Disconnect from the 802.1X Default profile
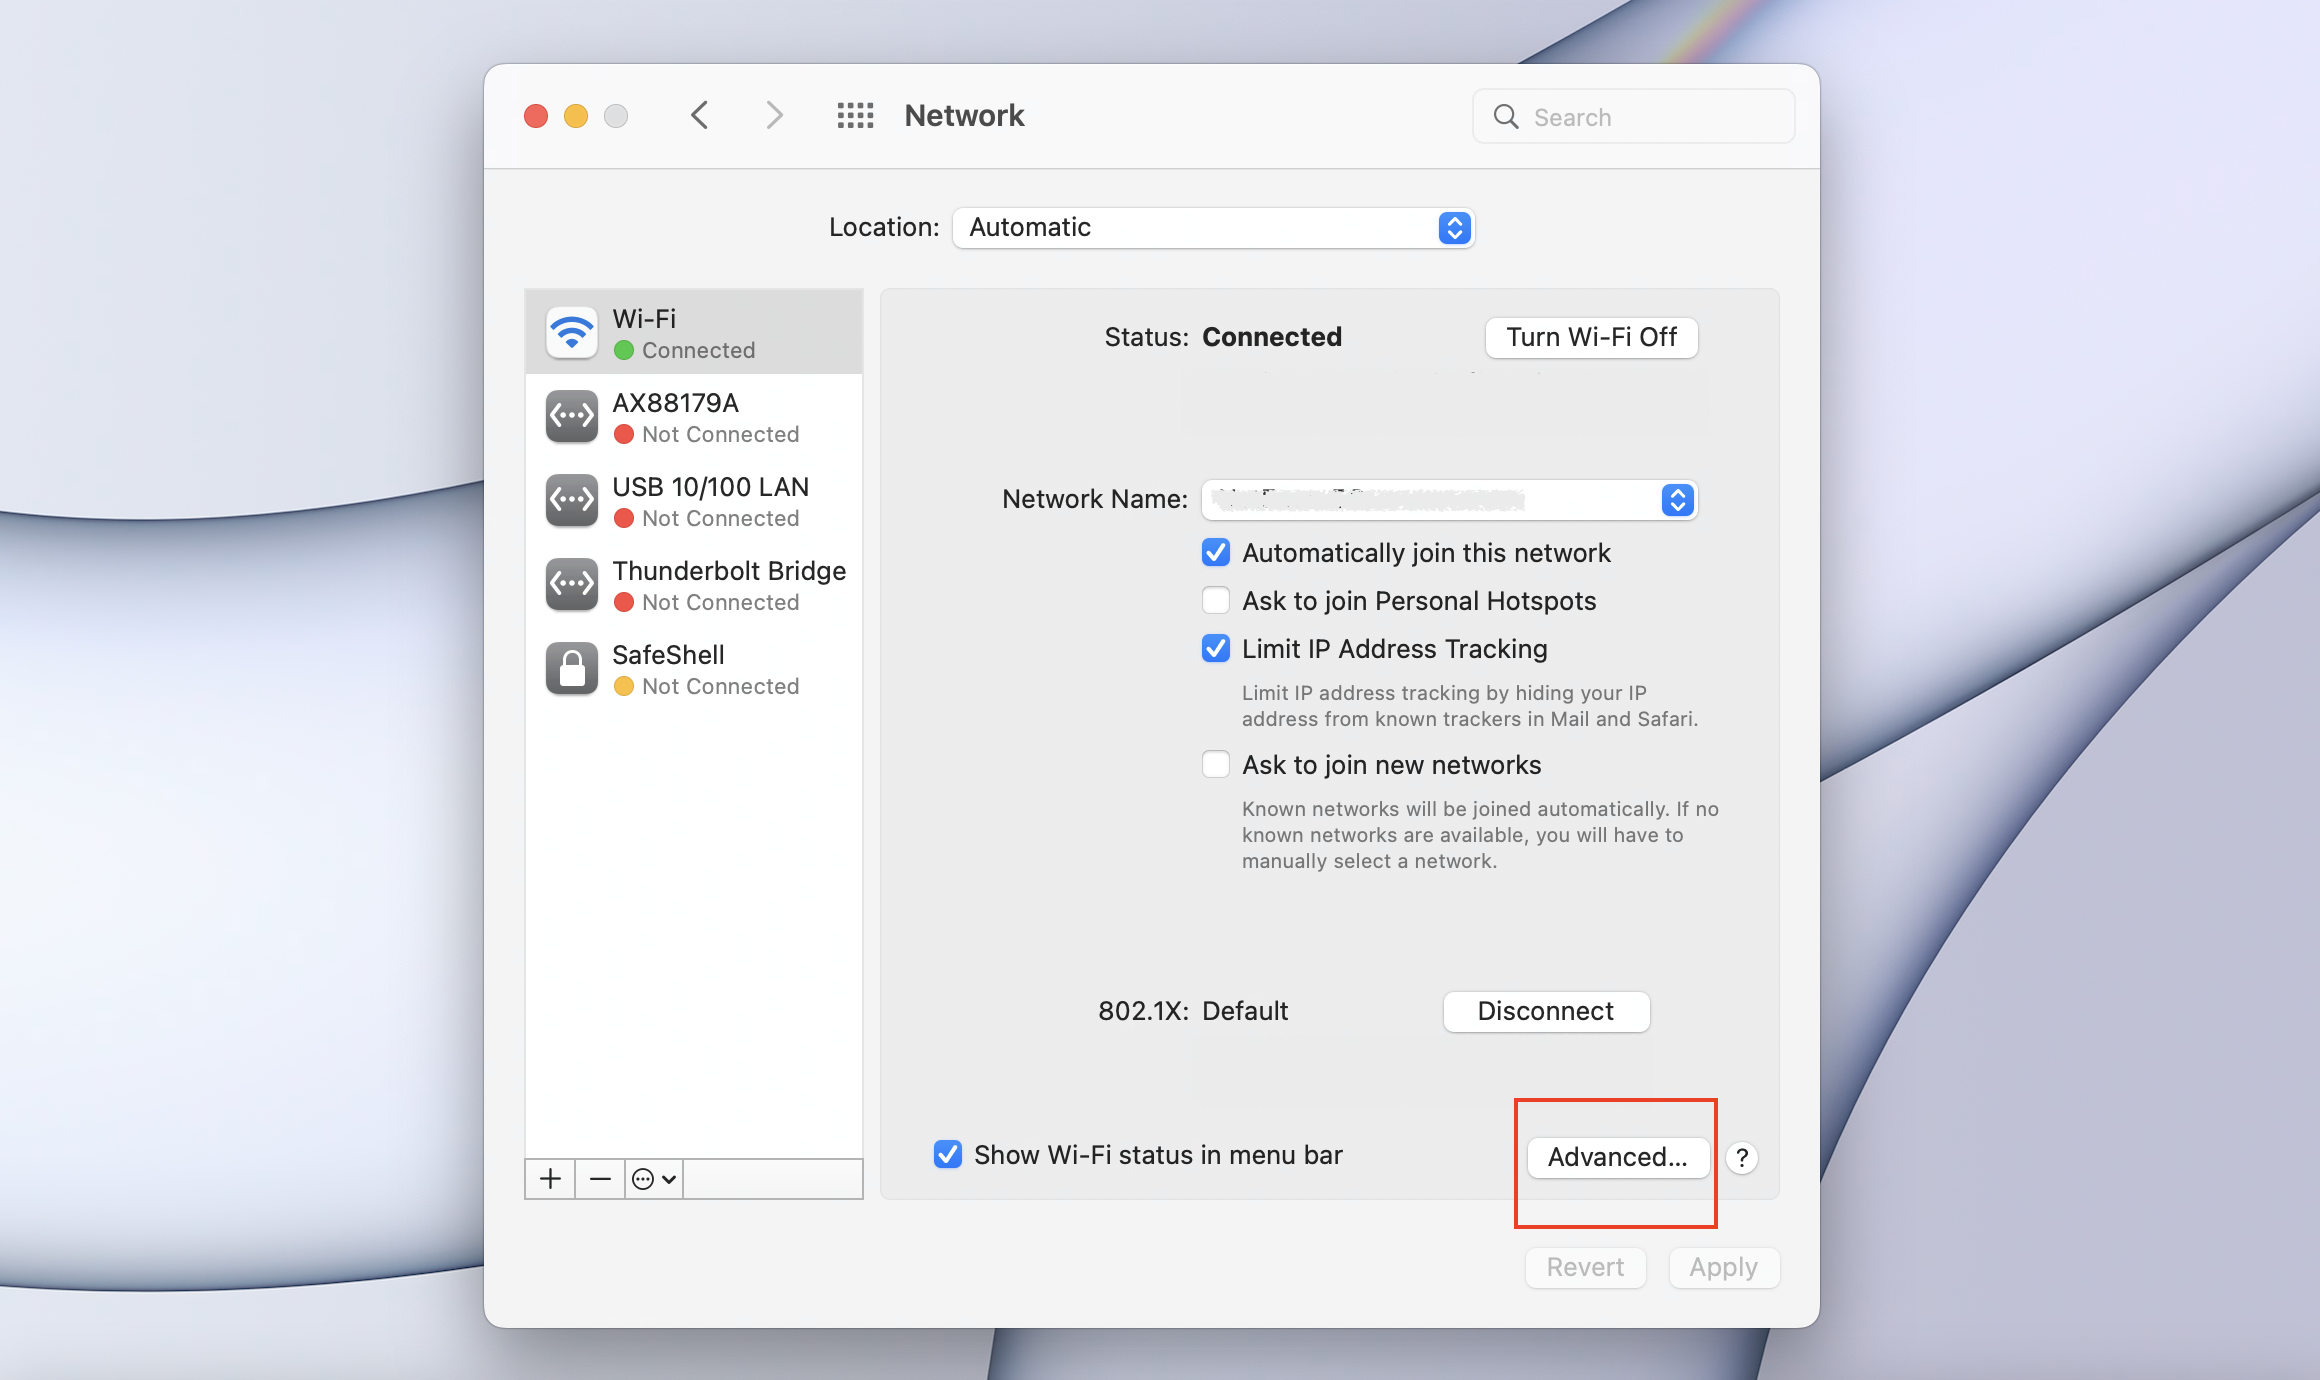Image resolution: width=2320 pixels, height=1380 pixels. (1545, 1011)
